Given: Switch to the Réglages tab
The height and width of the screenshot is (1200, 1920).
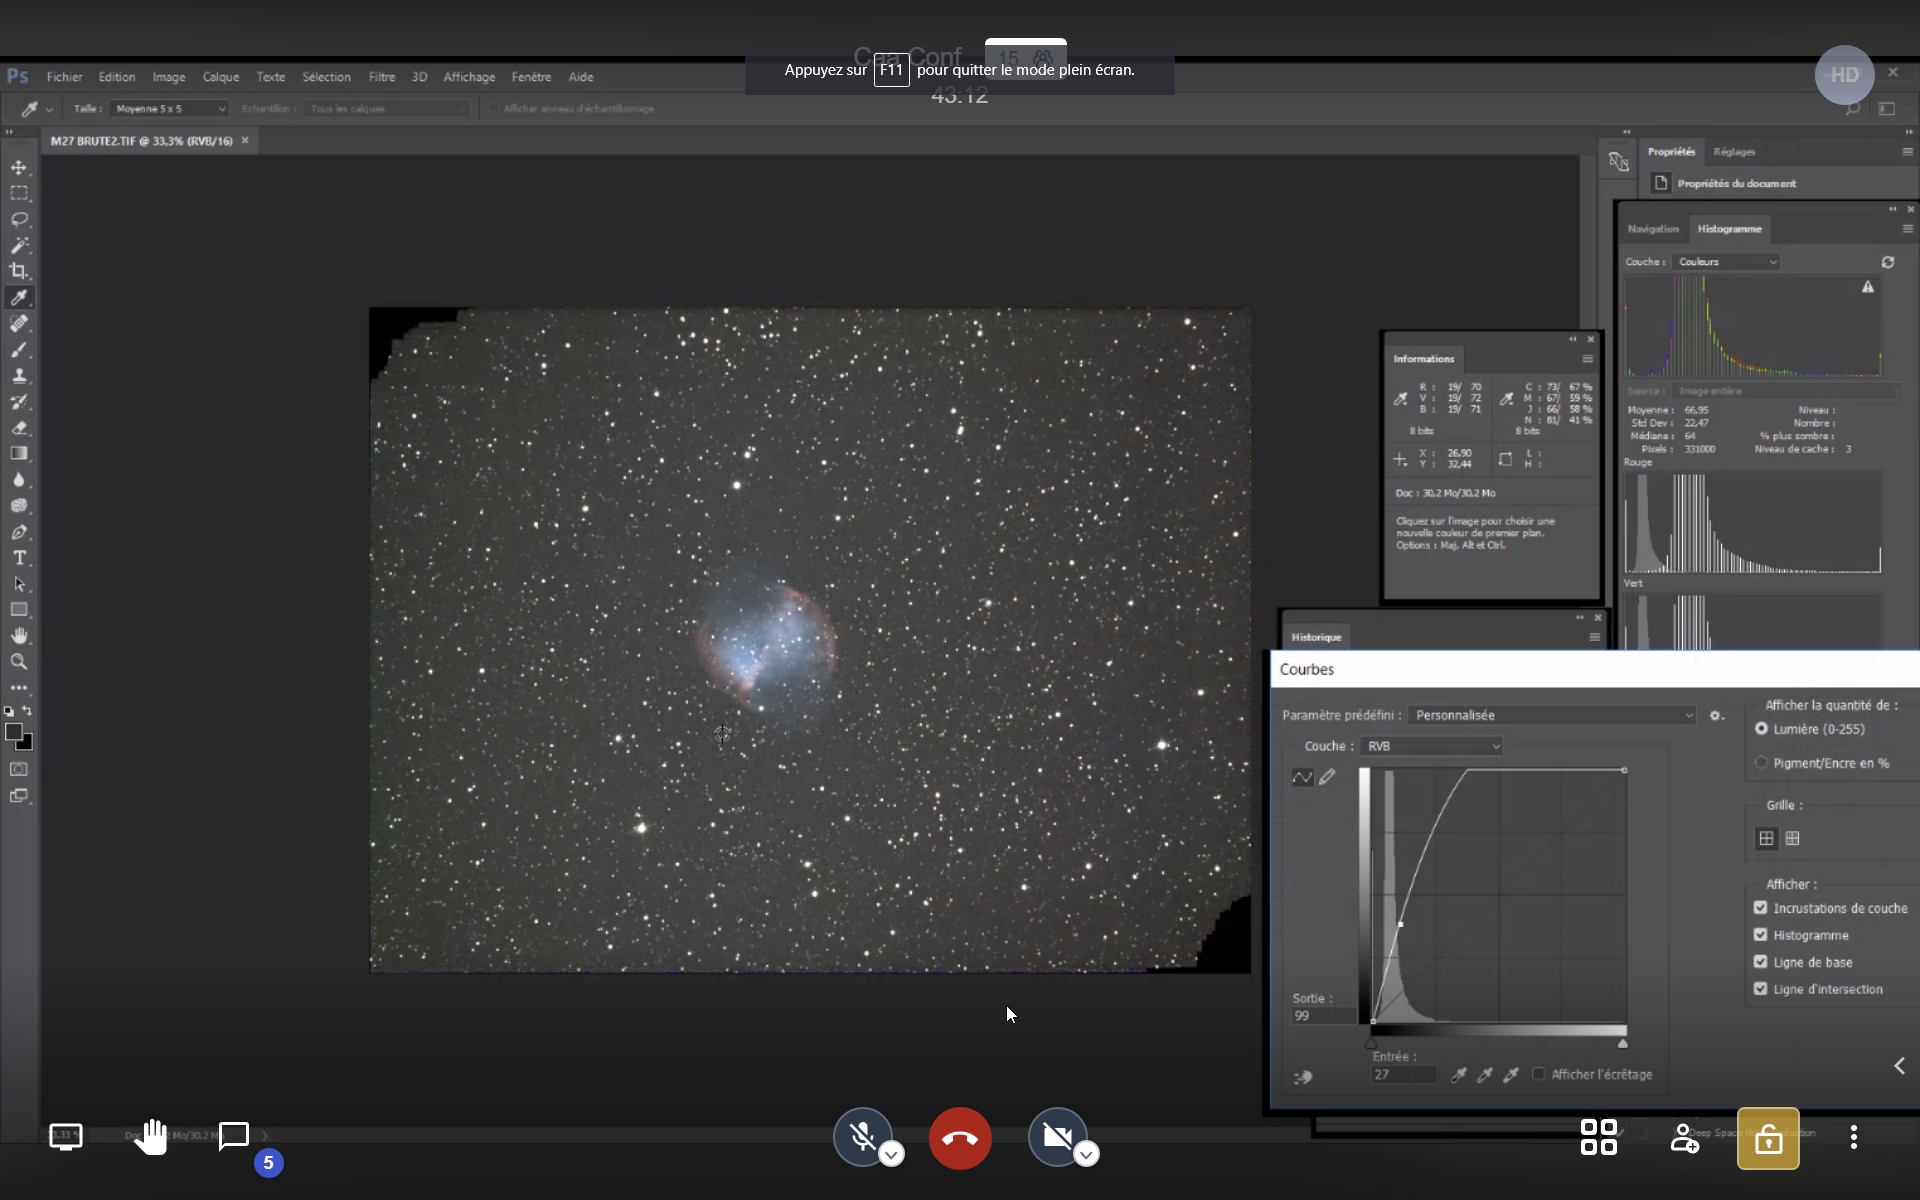Looking at the screenshot, I should click(x=1734, y=152).
